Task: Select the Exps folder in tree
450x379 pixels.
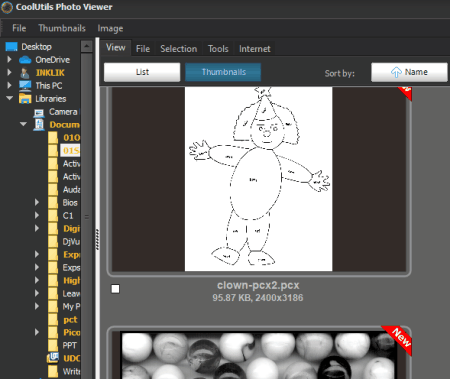Action: [71, 268]
